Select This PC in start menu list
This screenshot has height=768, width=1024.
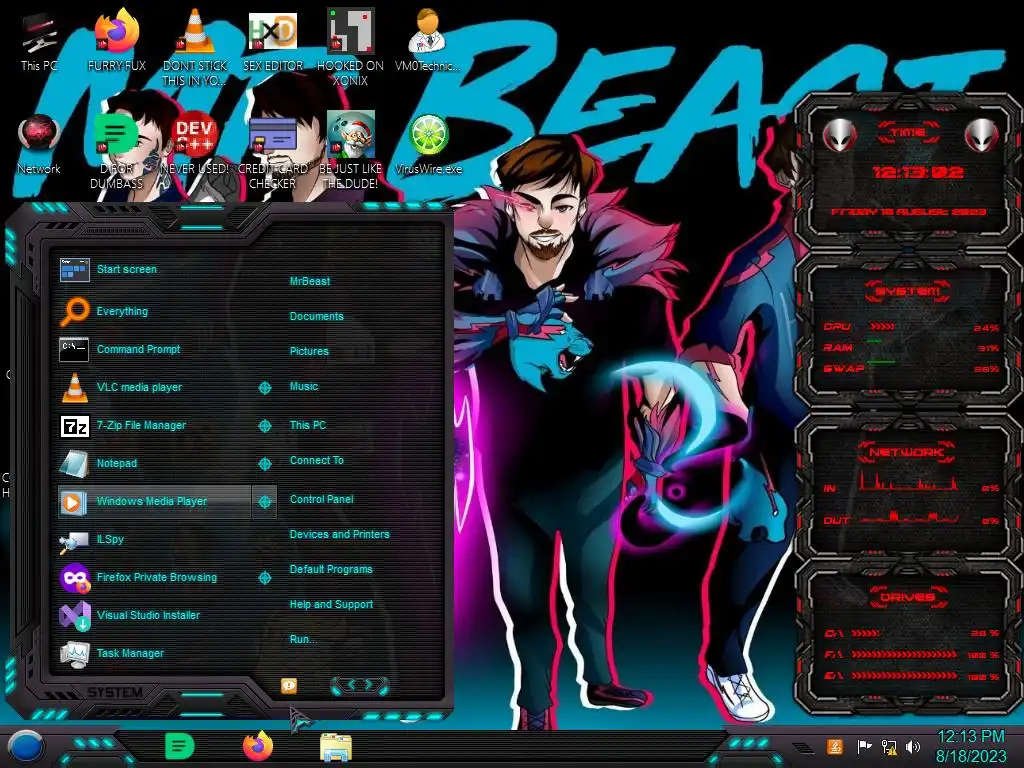pyautogui.click(x=308, y=425)
